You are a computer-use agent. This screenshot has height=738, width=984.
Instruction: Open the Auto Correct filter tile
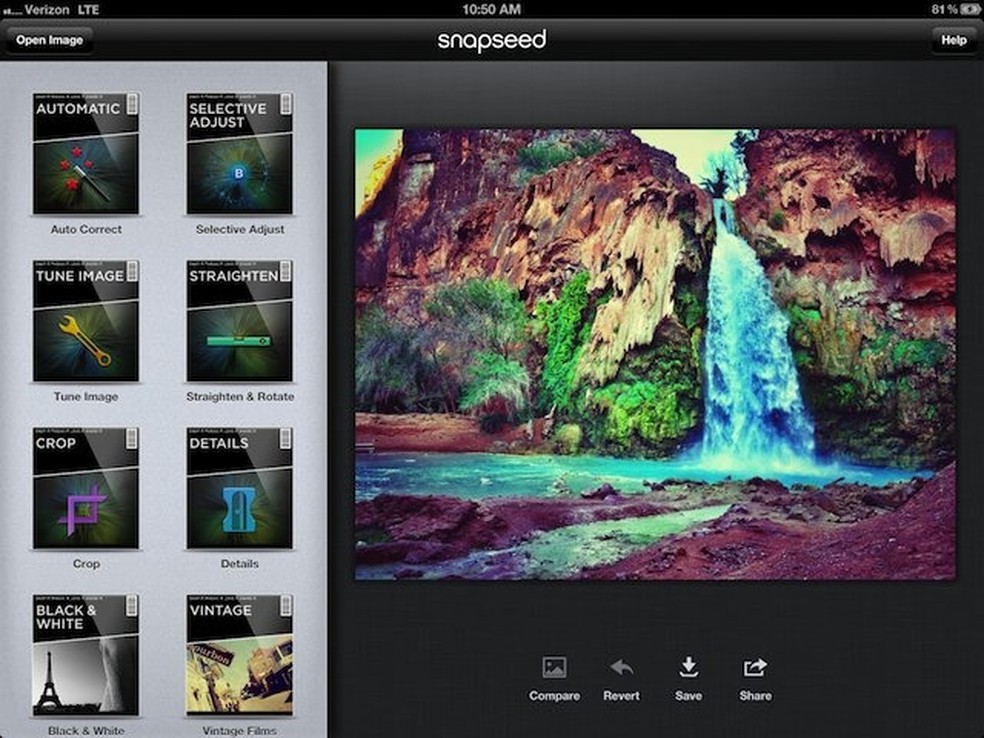tap(86, 154)
